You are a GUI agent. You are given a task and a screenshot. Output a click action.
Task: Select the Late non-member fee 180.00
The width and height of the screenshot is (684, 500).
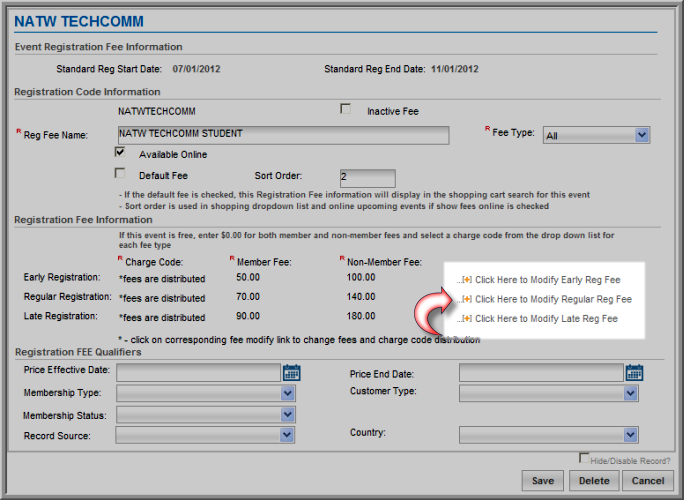[x=361, y=316]
